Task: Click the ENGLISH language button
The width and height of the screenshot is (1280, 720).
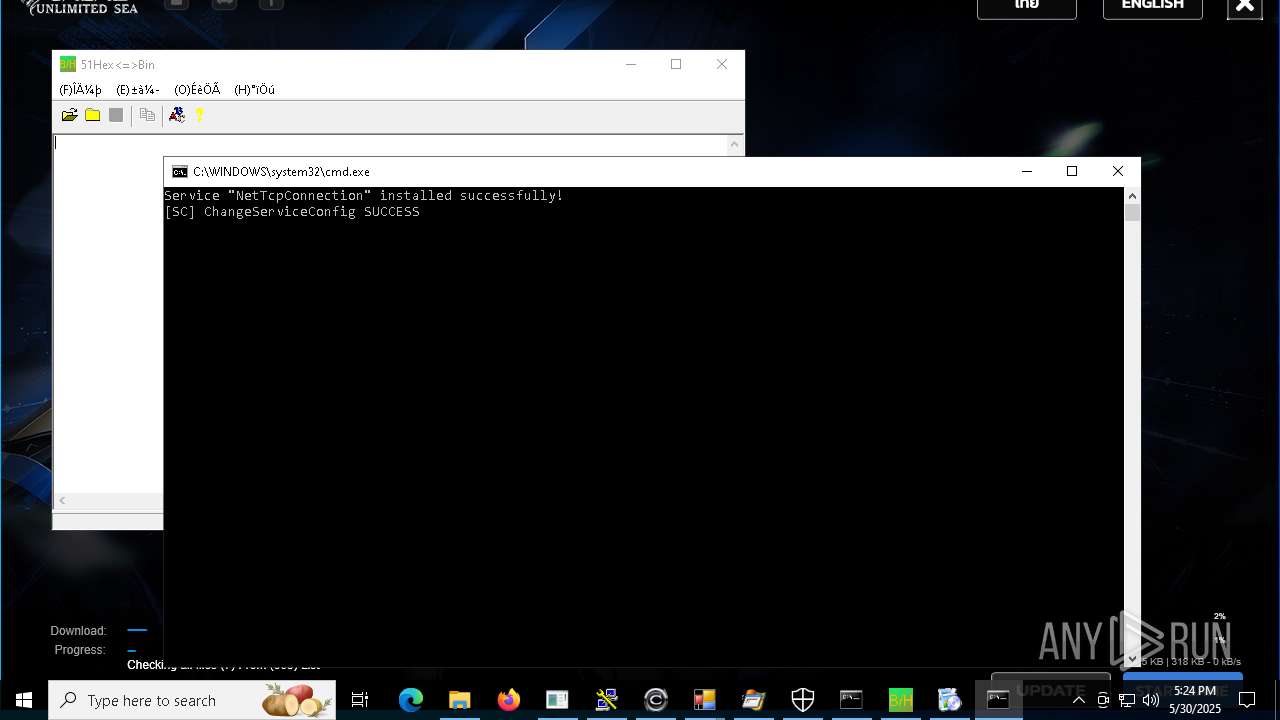Action: coord(1153,6)
